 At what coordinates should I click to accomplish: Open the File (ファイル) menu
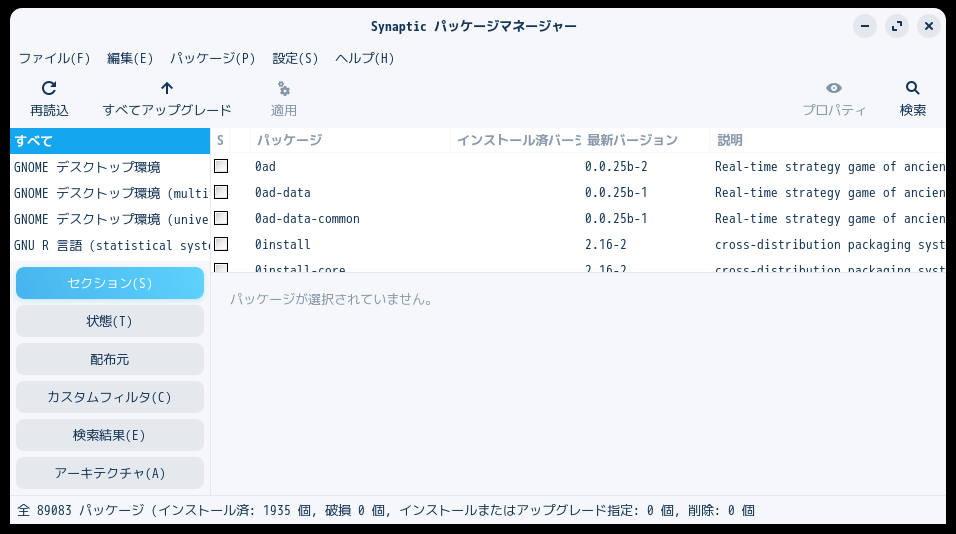pos(54,58)
